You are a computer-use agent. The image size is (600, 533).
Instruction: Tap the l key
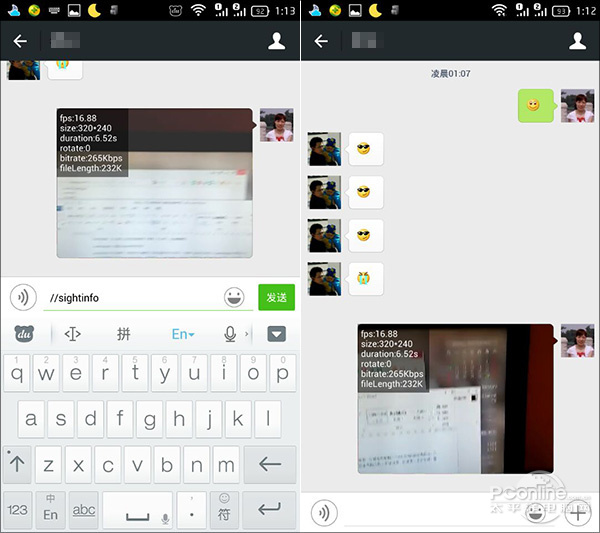(268, 419)
